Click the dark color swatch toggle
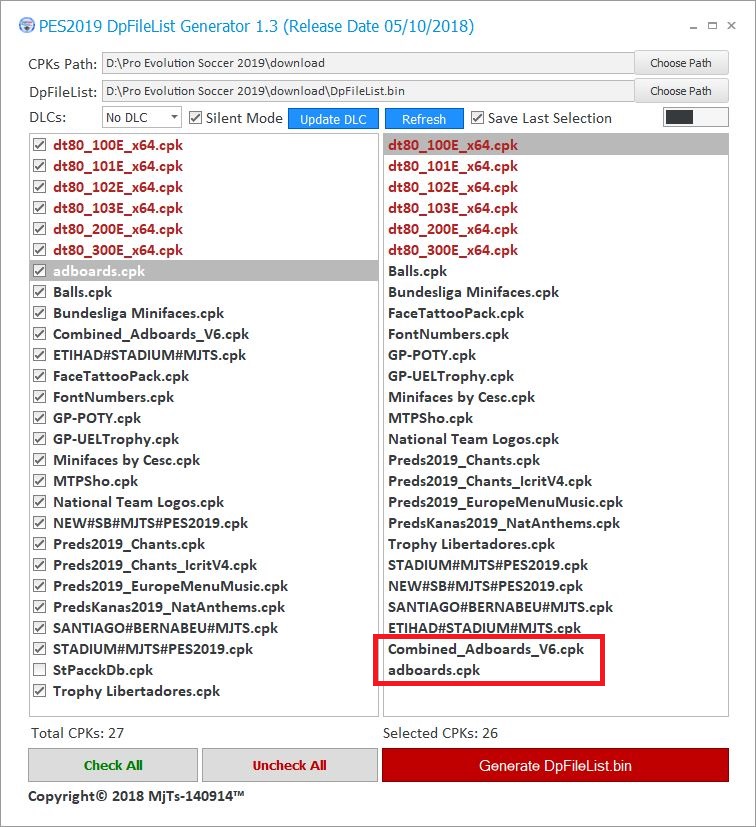This screenshot has width=756, height=827. pyautogui.click(x=695, y=117)
